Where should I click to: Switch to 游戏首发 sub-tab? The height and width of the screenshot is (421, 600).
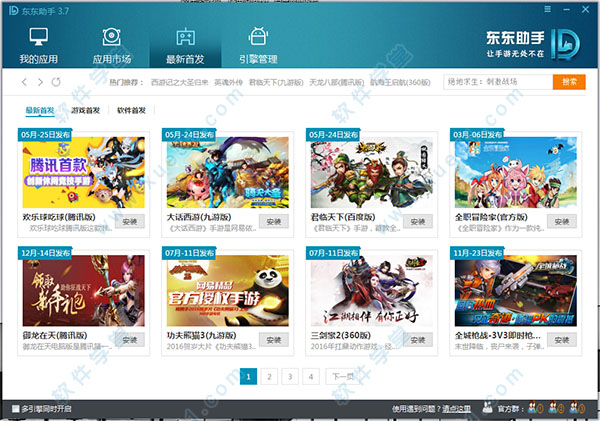pyautogui.click(x=85, y=110)
